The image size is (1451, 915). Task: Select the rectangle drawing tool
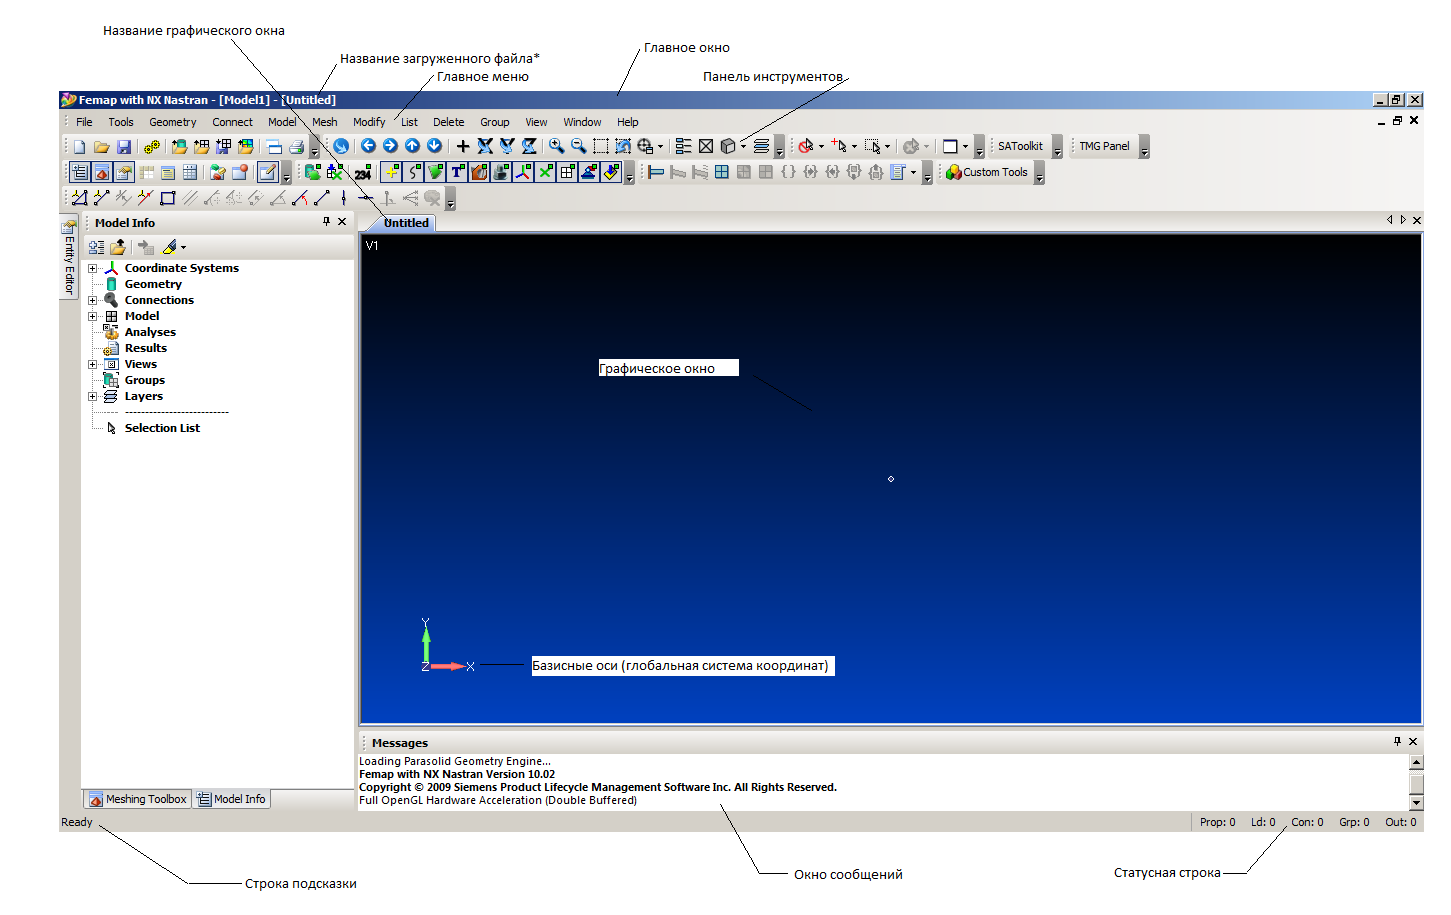point(168,198)
